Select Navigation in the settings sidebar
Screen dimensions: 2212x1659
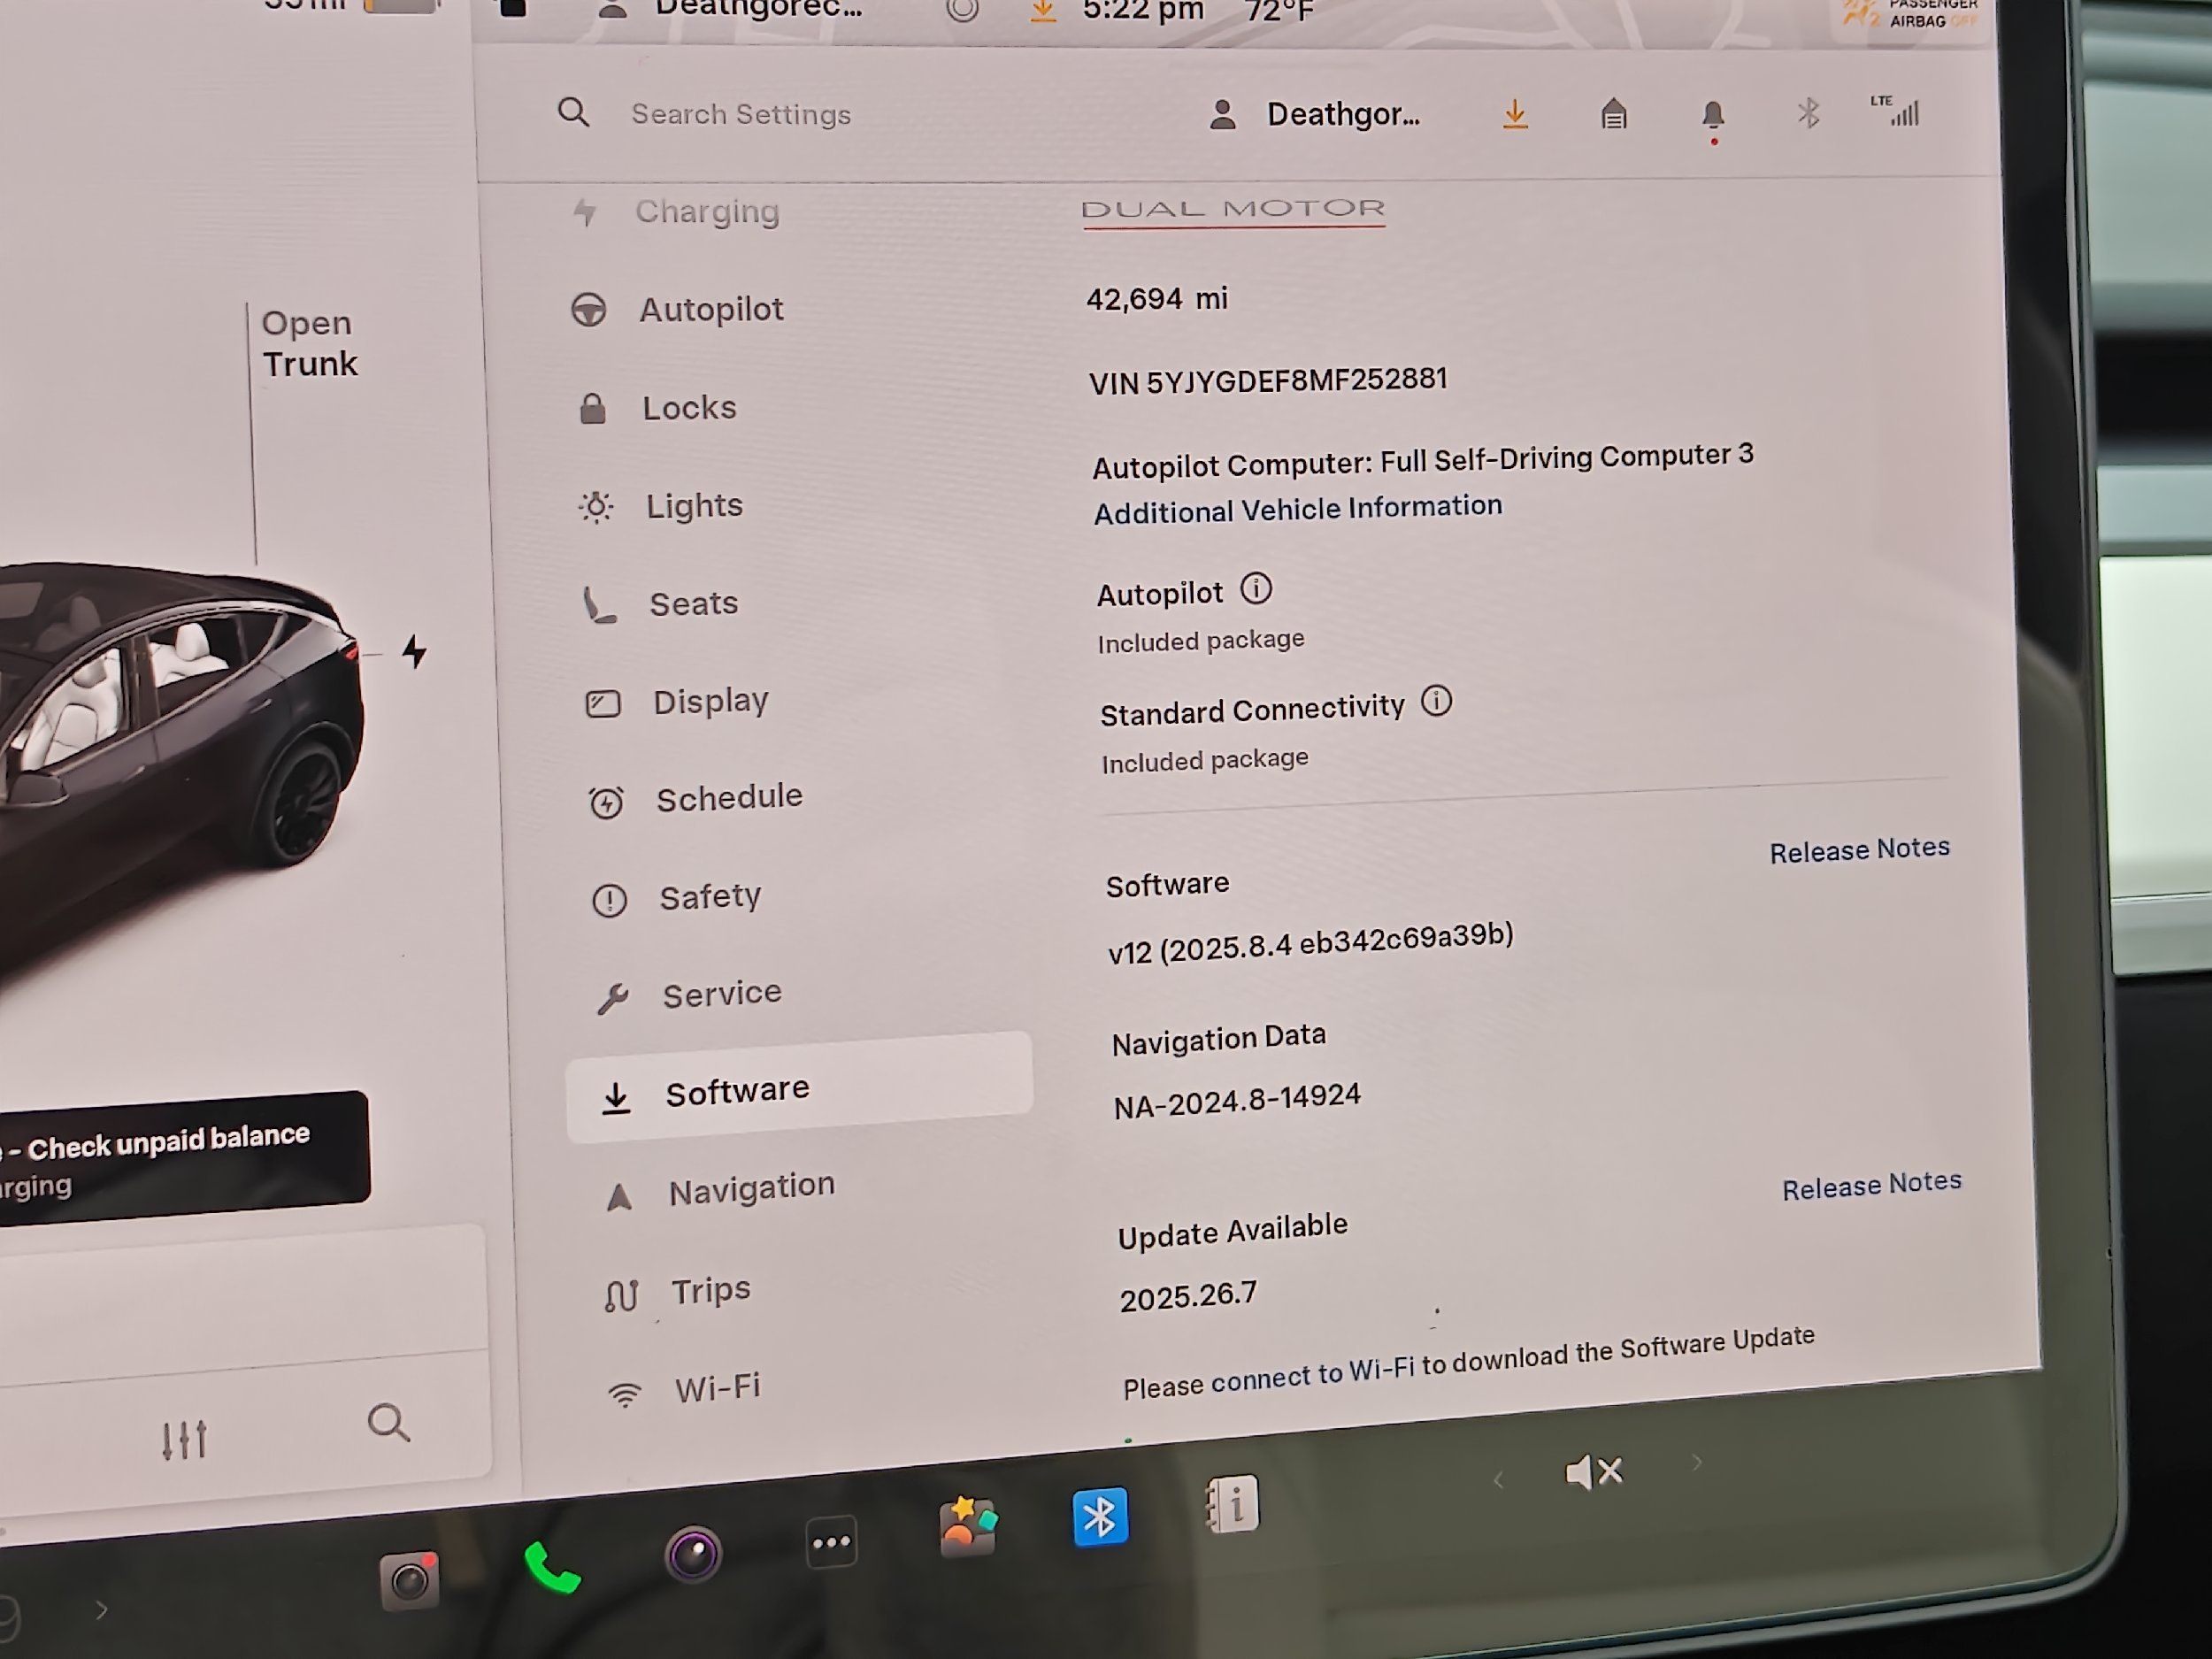point(720,1190)
